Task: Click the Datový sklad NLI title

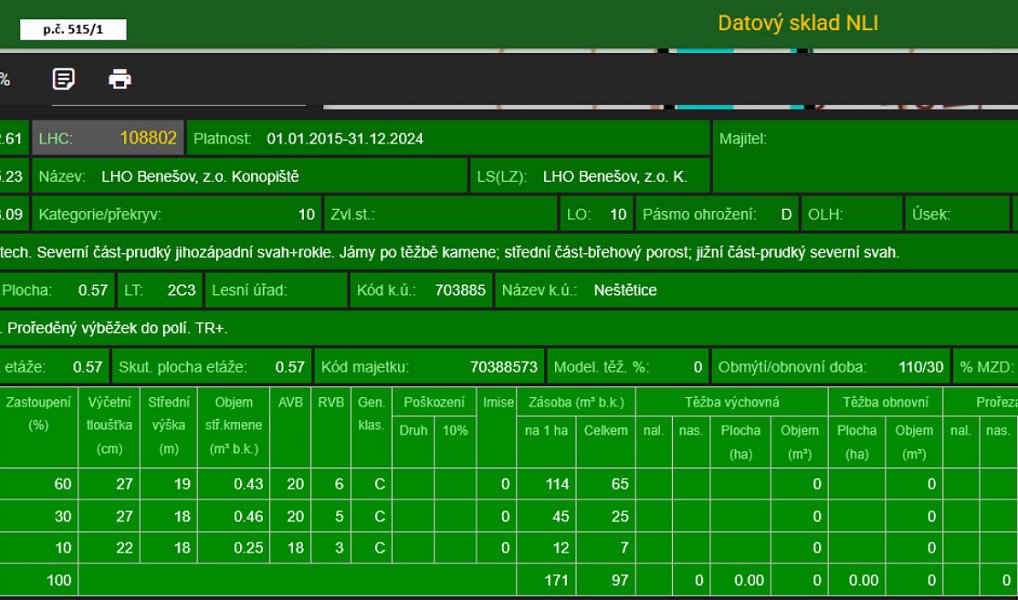Action: 798,23
